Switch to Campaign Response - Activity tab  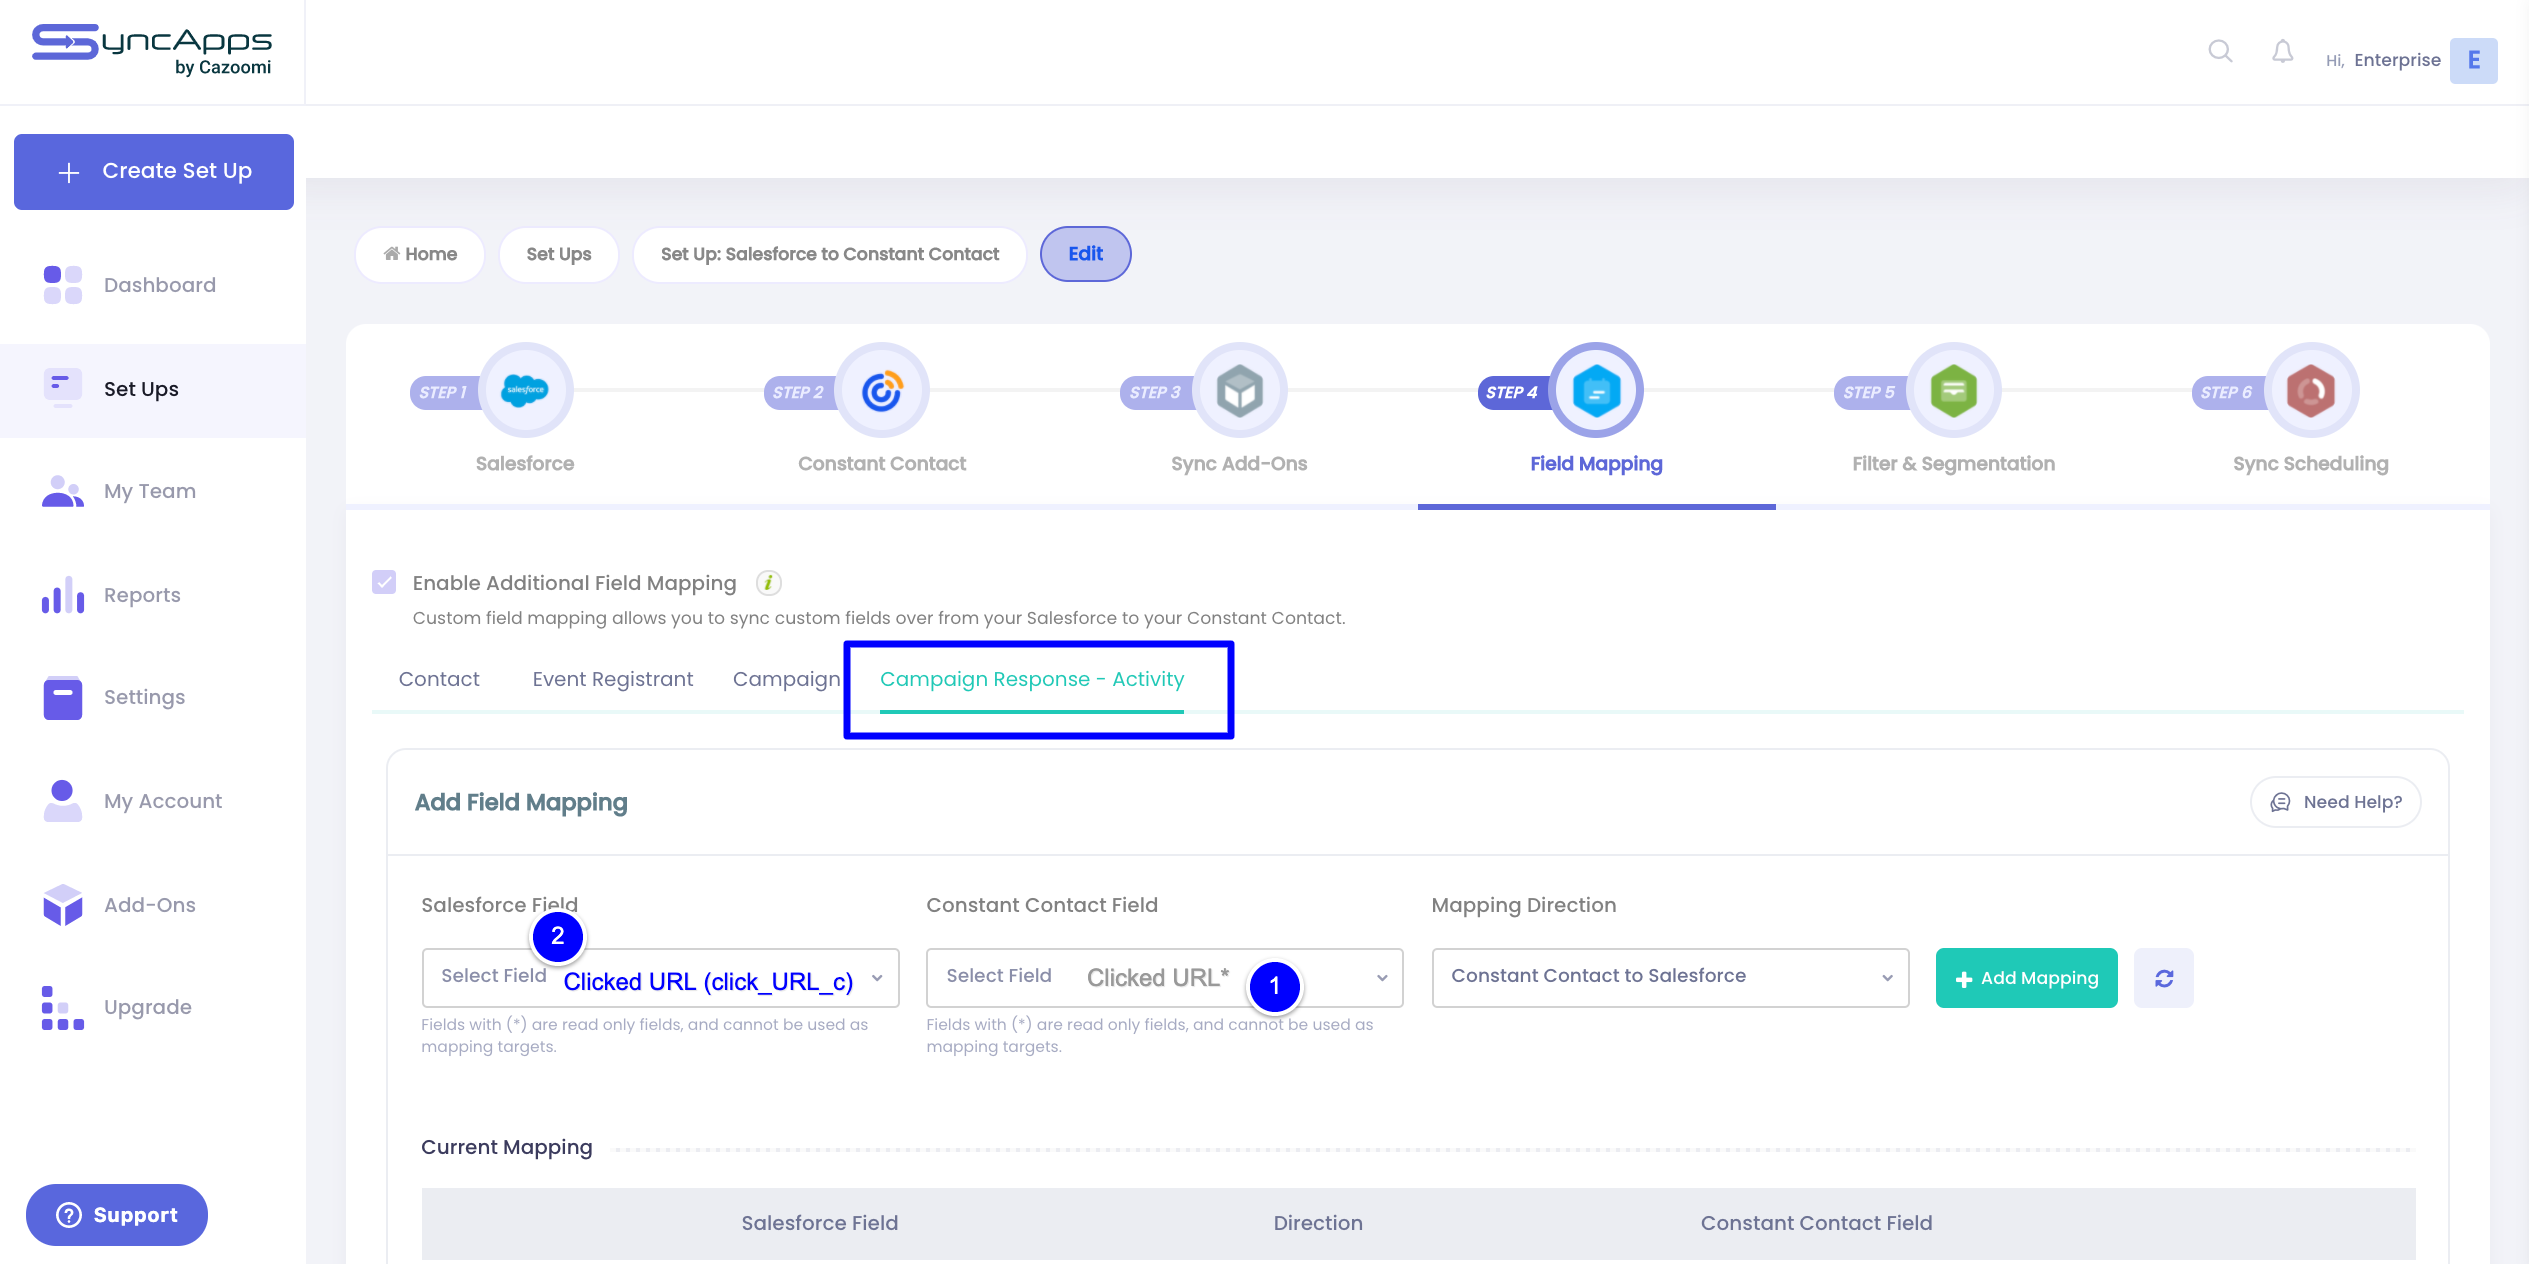[1032, 679]
